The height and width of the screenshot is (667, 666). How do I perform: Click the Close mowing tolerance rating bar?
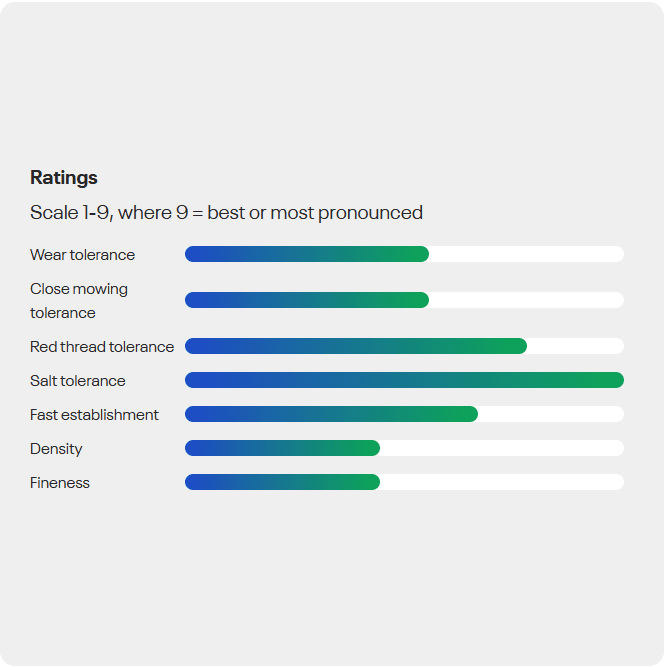coord(307,300)
